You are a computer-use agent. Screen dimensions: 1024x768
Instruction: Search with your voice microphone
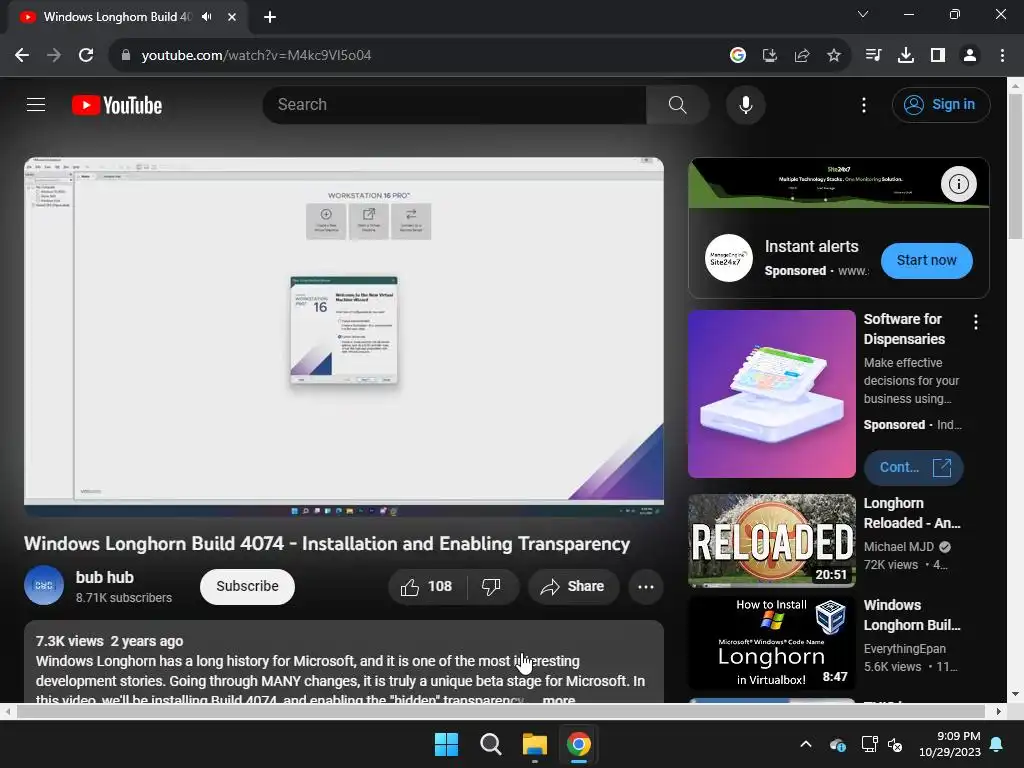point(745,104)
